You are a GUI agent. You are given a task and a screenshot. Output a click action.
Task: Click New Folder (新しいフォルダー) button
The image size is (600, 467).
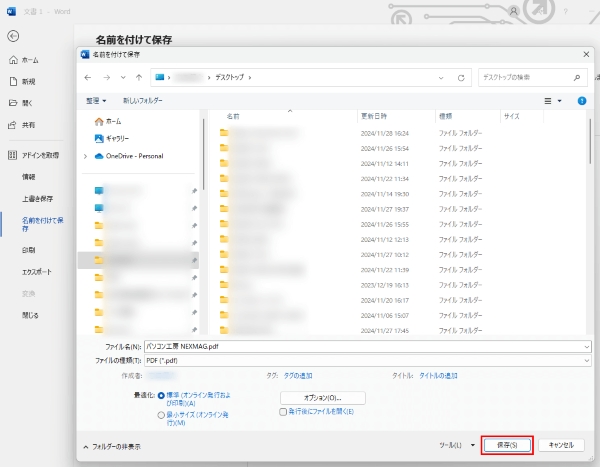(142, 101)
